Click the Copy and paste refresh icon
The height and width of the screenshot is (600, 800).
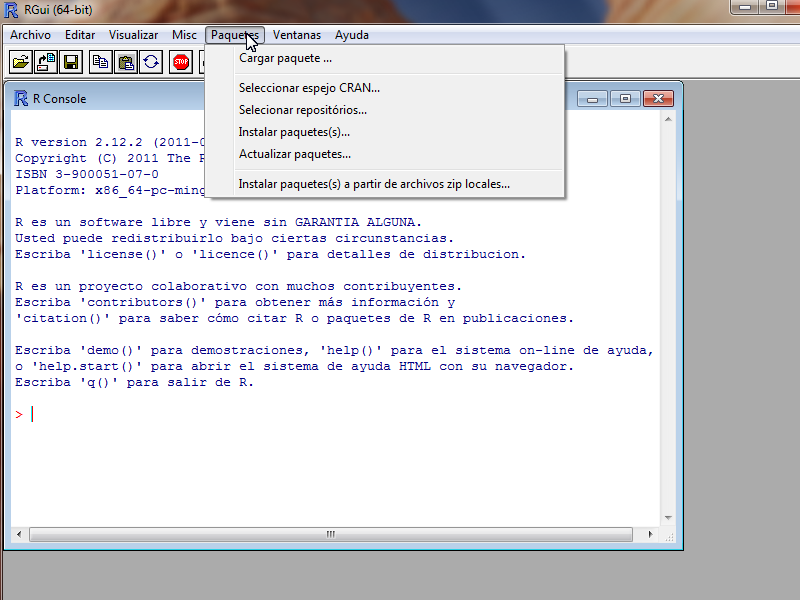[x=151, y=62]
